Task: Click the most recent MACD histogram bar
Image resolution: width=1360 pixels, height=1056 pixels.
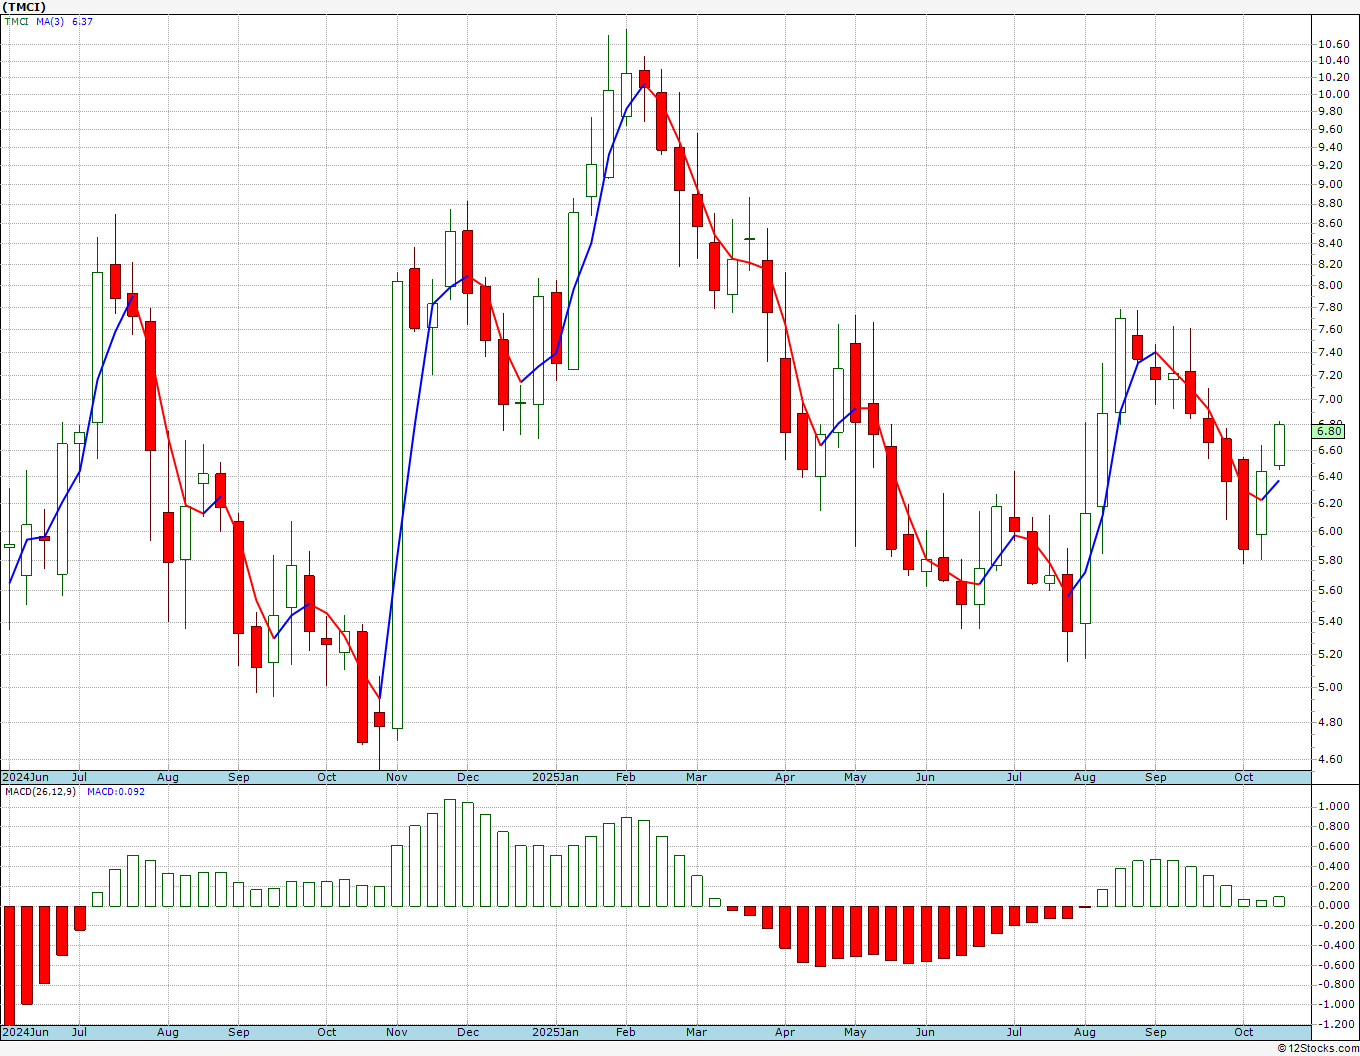Action: 1279,901
